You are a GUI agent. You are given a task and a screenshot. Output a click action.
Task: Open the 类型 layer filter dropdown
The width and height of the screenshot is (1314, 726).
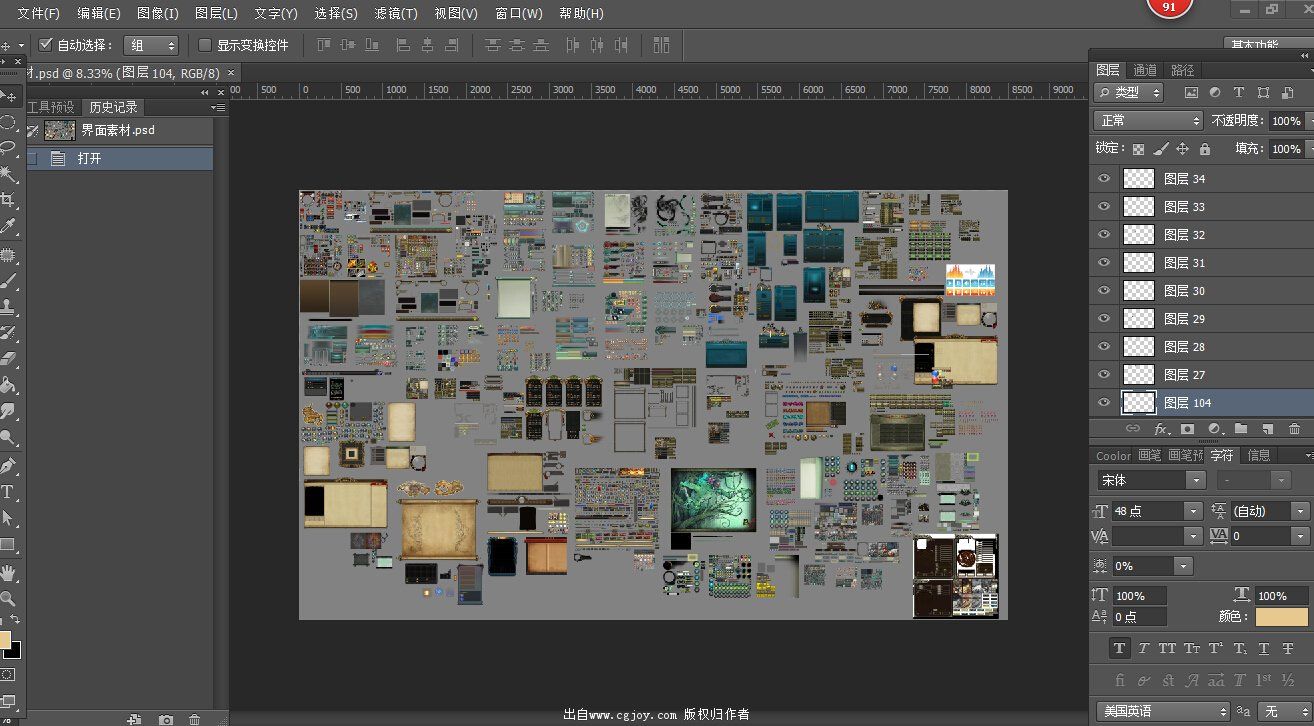(x=1128, y=92)
